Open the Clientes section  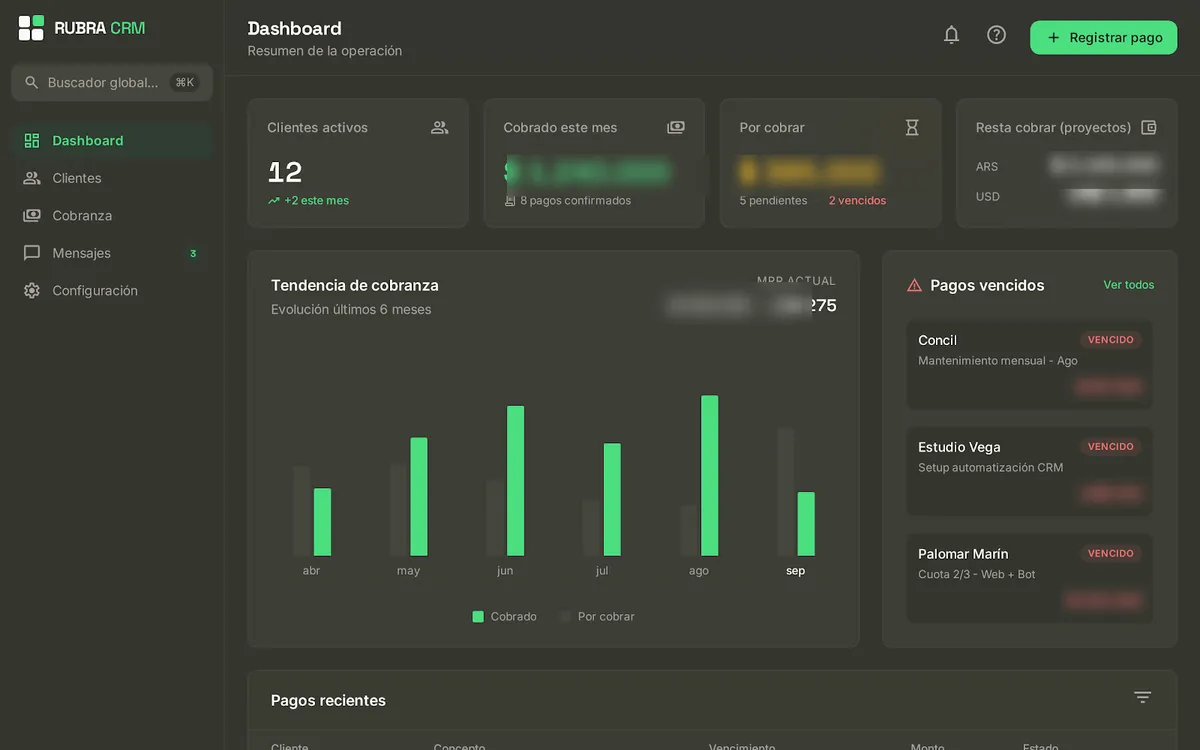[x=112, y=178]
